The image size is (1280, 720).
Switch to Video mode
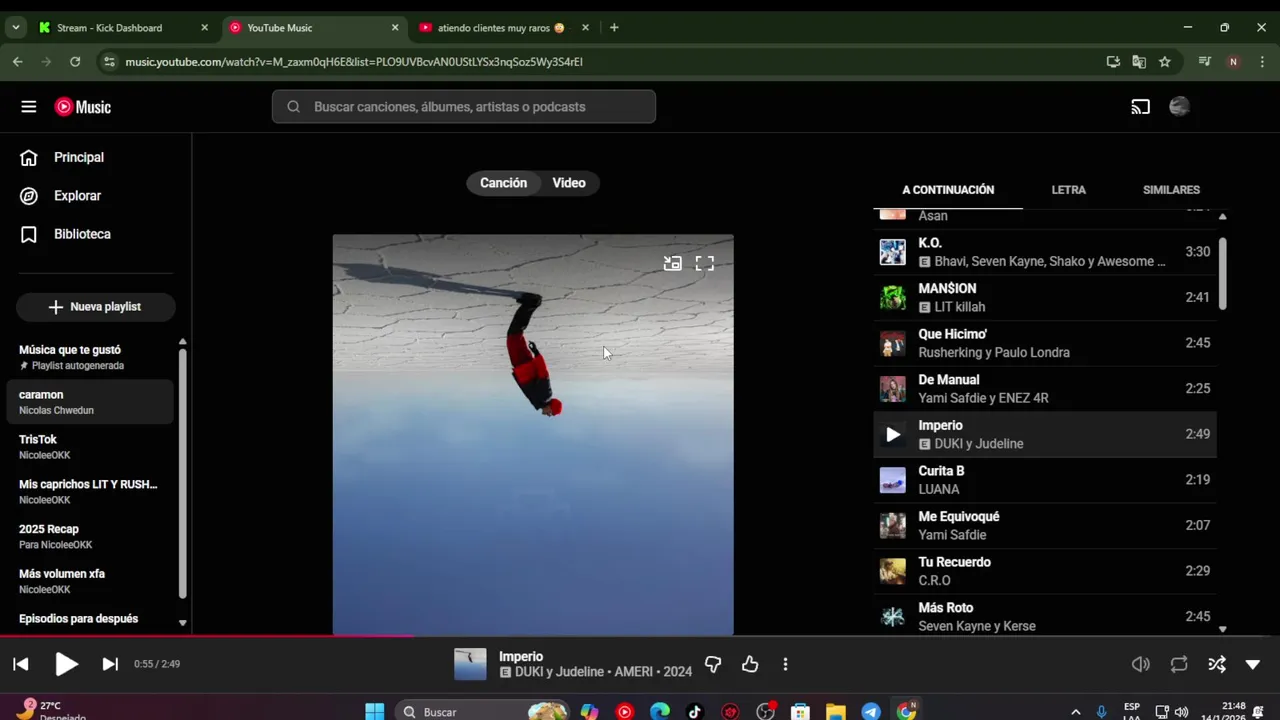[x=569, y=183]
